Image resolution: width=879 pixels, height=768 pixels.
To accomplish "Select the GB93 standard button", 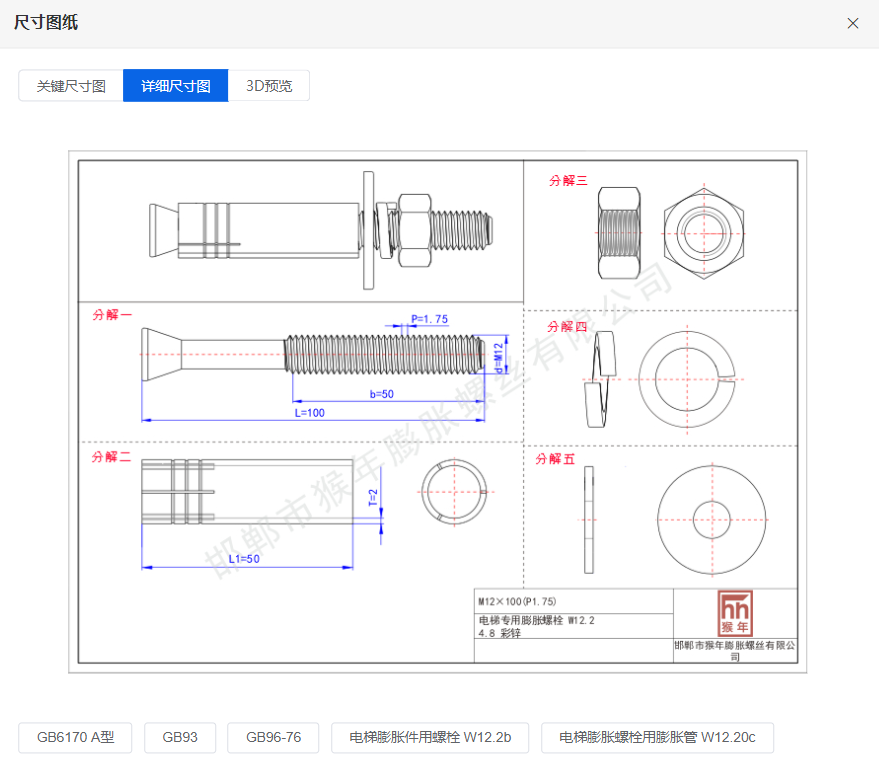I will (x=180, y=738).
